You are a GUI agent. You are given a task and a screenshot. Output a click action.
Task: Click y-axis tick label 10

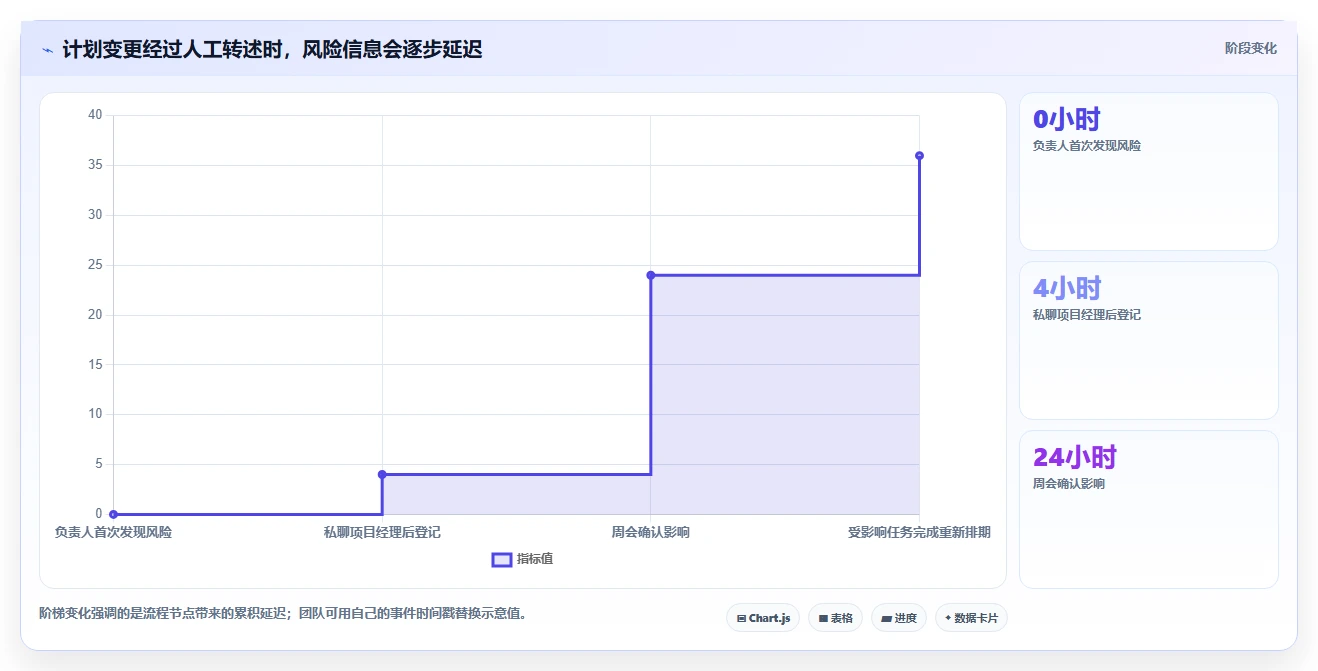(x=95, y=414)
